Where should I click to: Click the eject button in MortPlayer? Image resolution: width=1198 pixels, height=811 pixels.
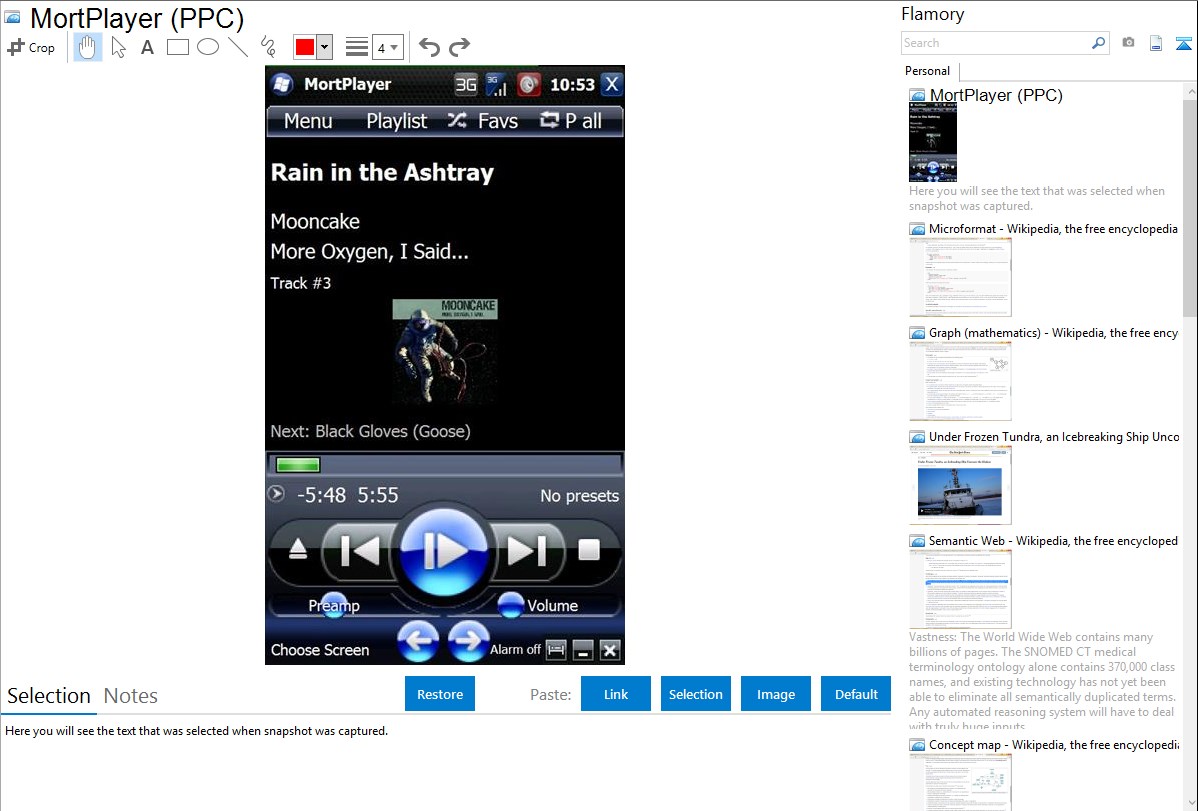(x=298, y=549)
